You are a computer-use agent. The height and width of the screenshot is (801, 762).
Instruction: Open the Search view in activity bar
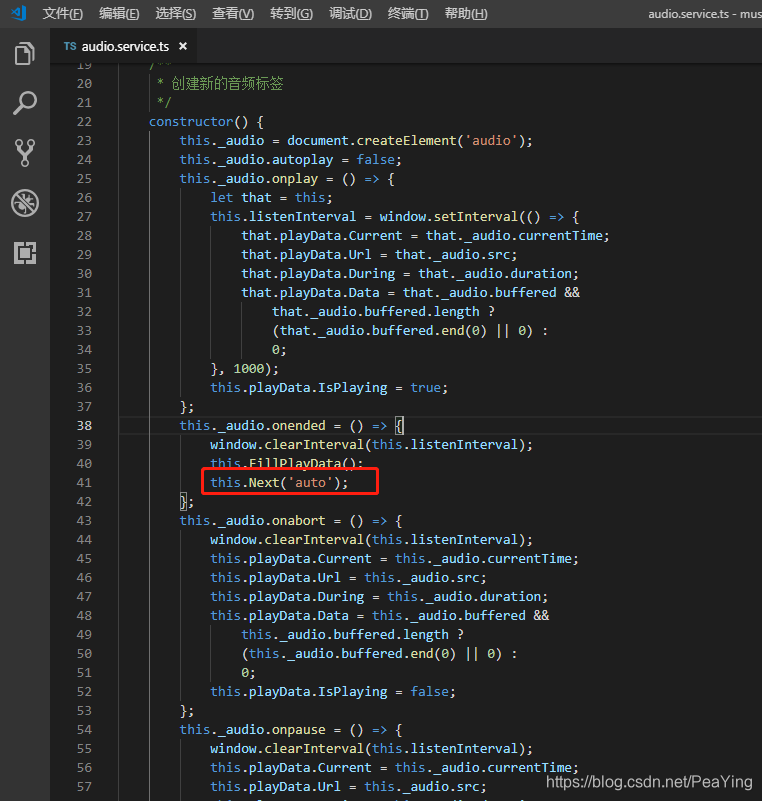coord(25,103)
